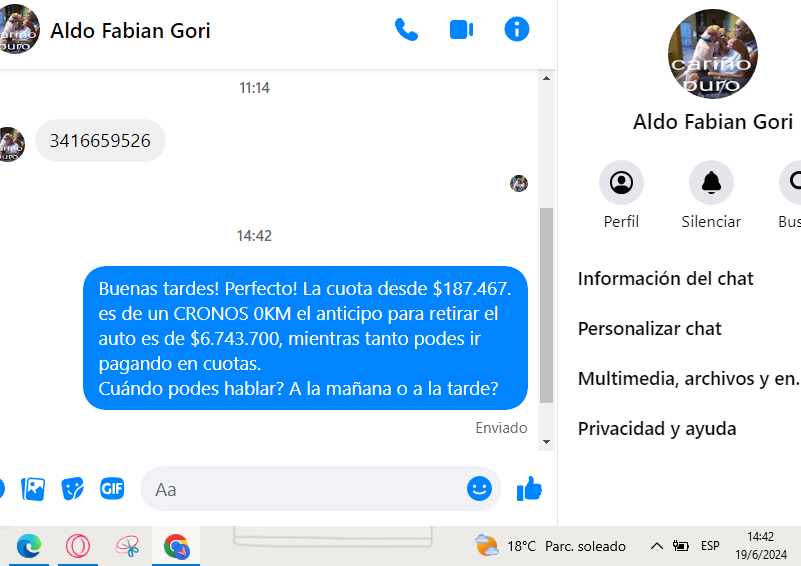Open Opera browser from the taskbar
This screenshot has width=801, height=566.
78,546
